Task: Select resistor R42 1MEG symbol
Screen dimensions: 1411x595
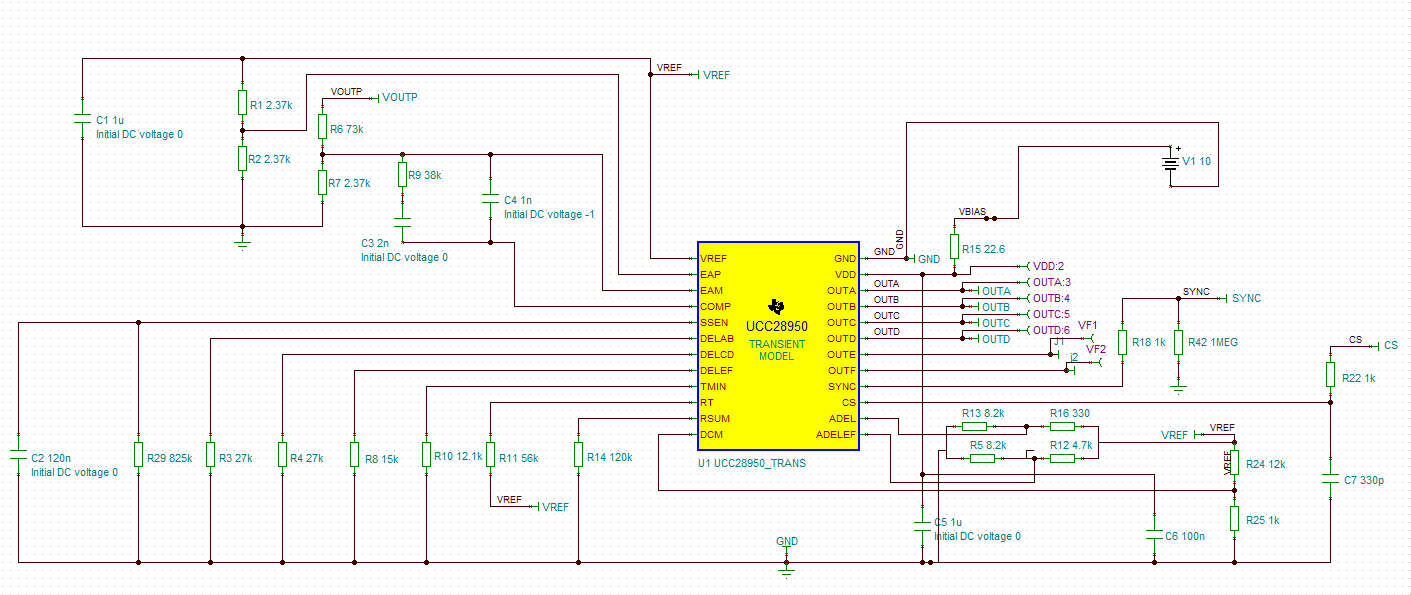Action: 1179,342
